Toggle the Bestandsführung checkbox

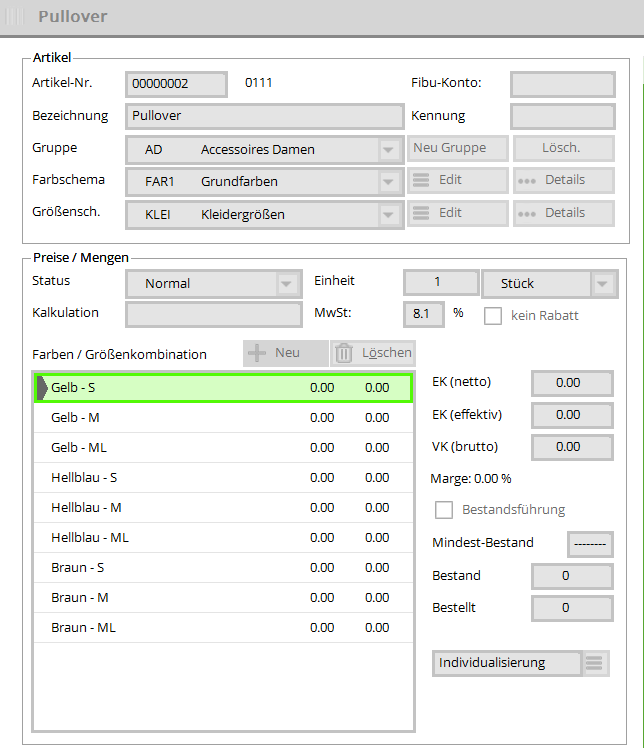tap(444, 510)
